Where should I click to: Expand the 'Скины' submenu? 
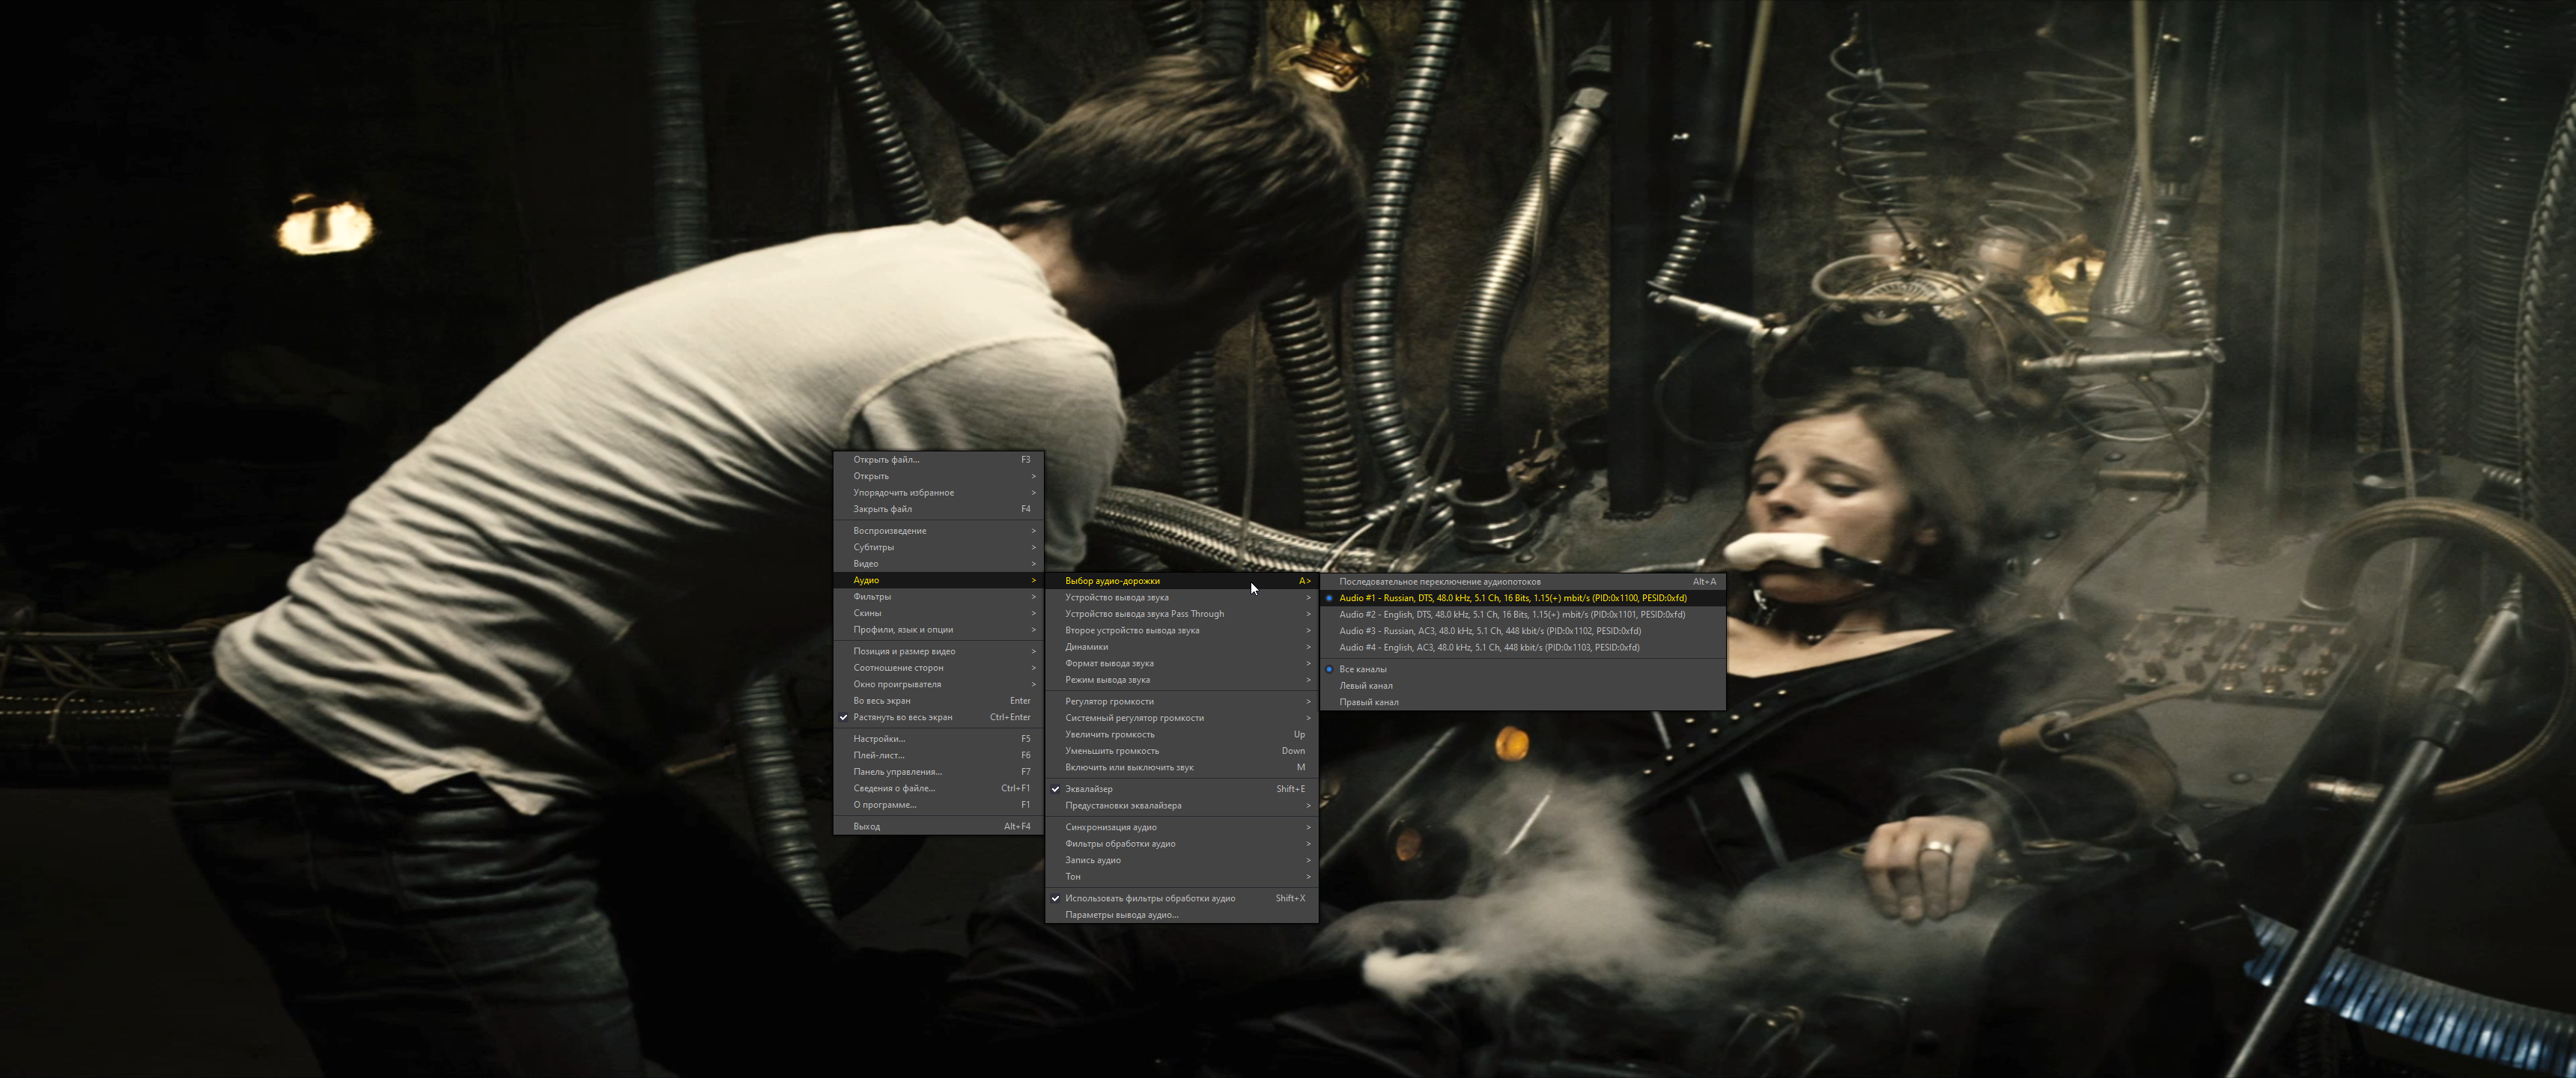click(938, 613)
